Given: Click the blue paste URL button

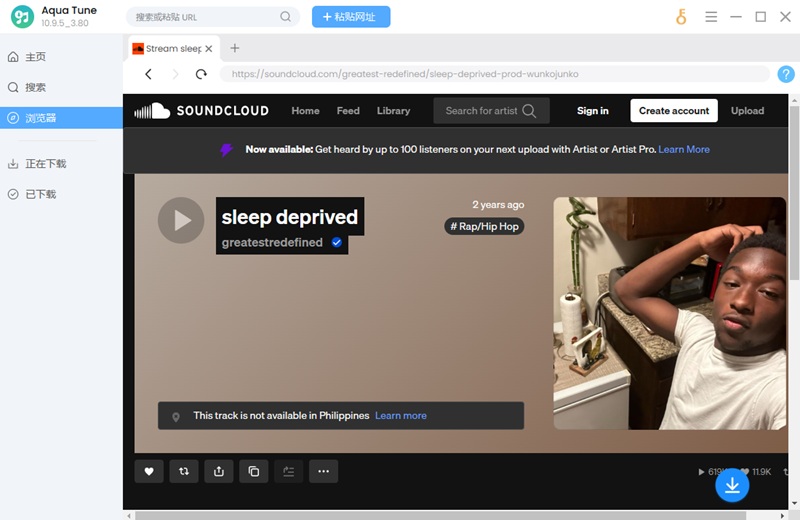Looking at the screenshot, I should point(351,17).
